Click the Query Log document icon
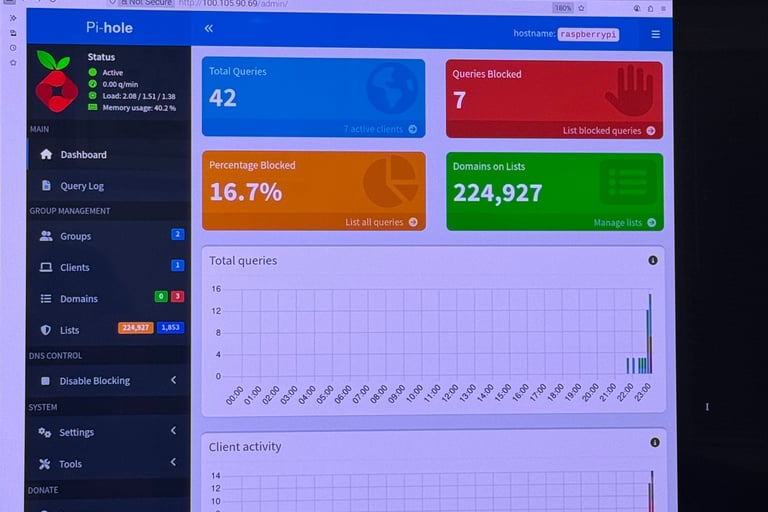Screen dimensions: 768x512 (x=46, y=185)
